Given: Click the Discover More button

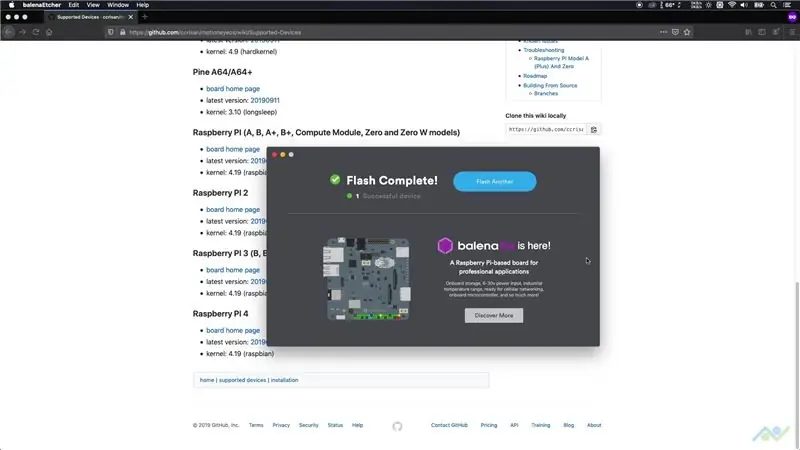Looking at the screenshot, I should (493, 315).
